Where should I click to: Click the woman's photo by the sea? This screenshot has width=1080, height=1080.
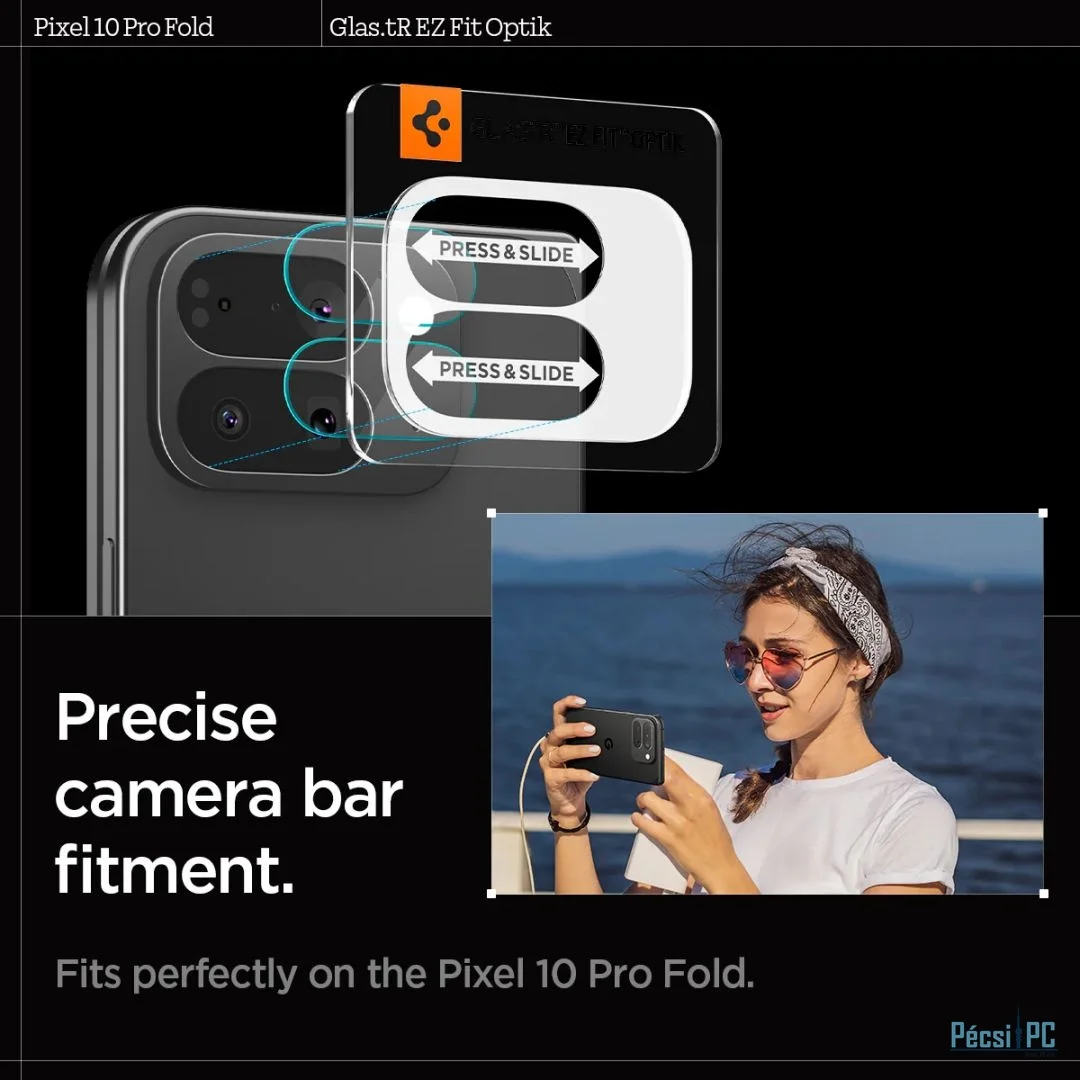(767, 703)
